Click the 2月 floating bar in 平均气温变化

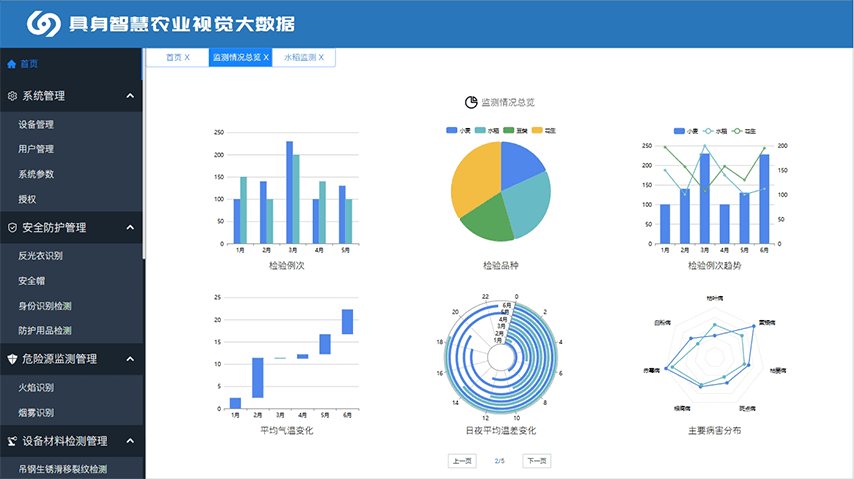coord(258,378)
